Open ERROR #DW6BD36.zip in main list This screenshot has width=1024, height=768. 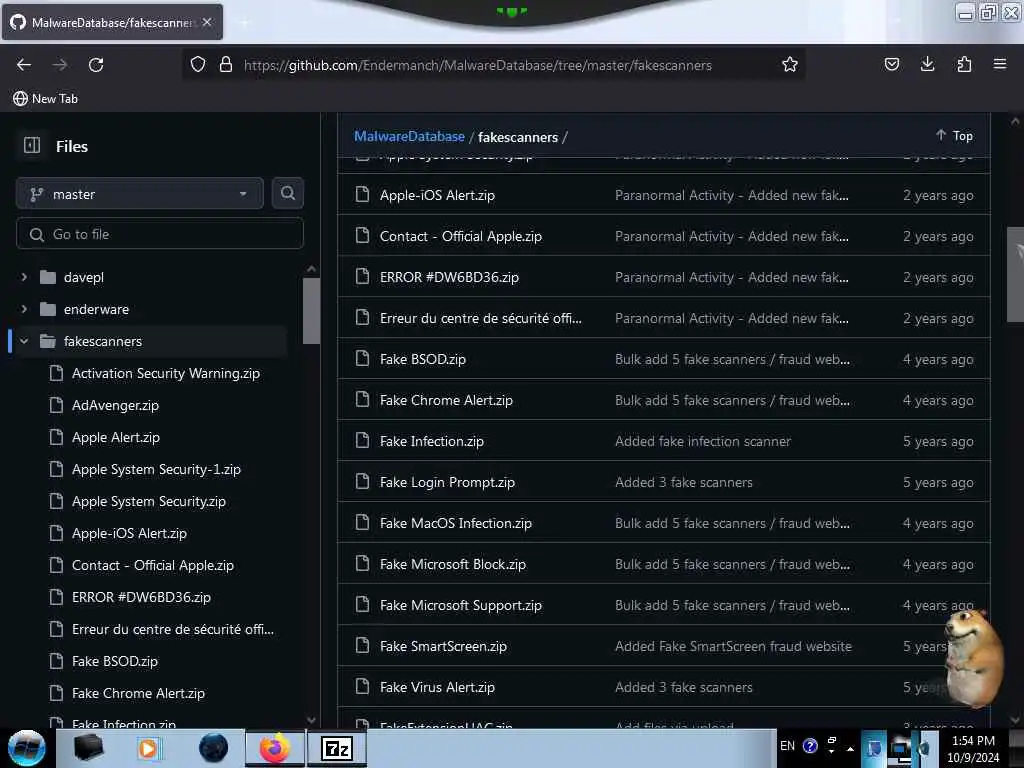pyautogui.click(x=449, y=277)
